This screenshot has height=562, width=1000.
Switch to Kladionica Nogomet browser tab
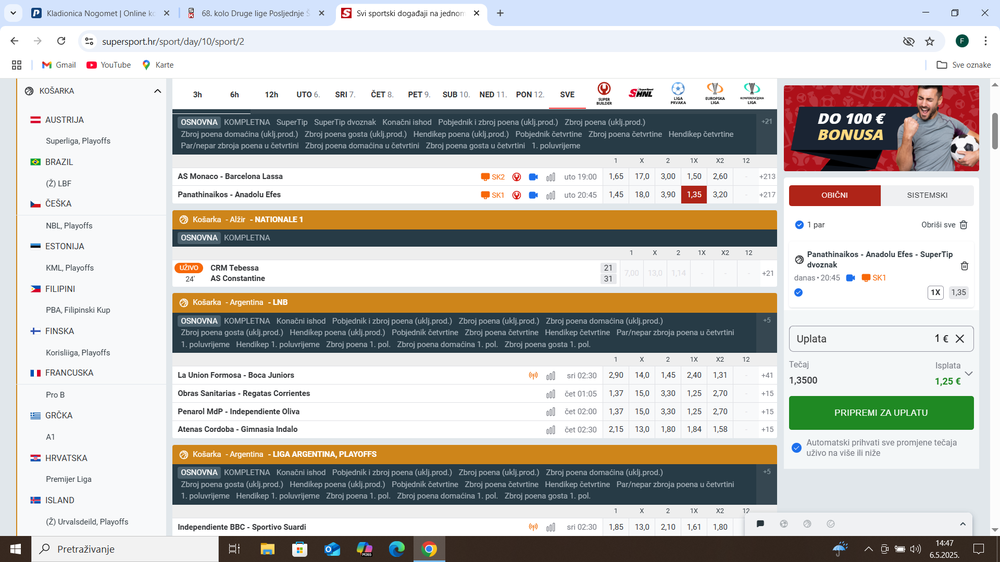[x=100, y=13]
